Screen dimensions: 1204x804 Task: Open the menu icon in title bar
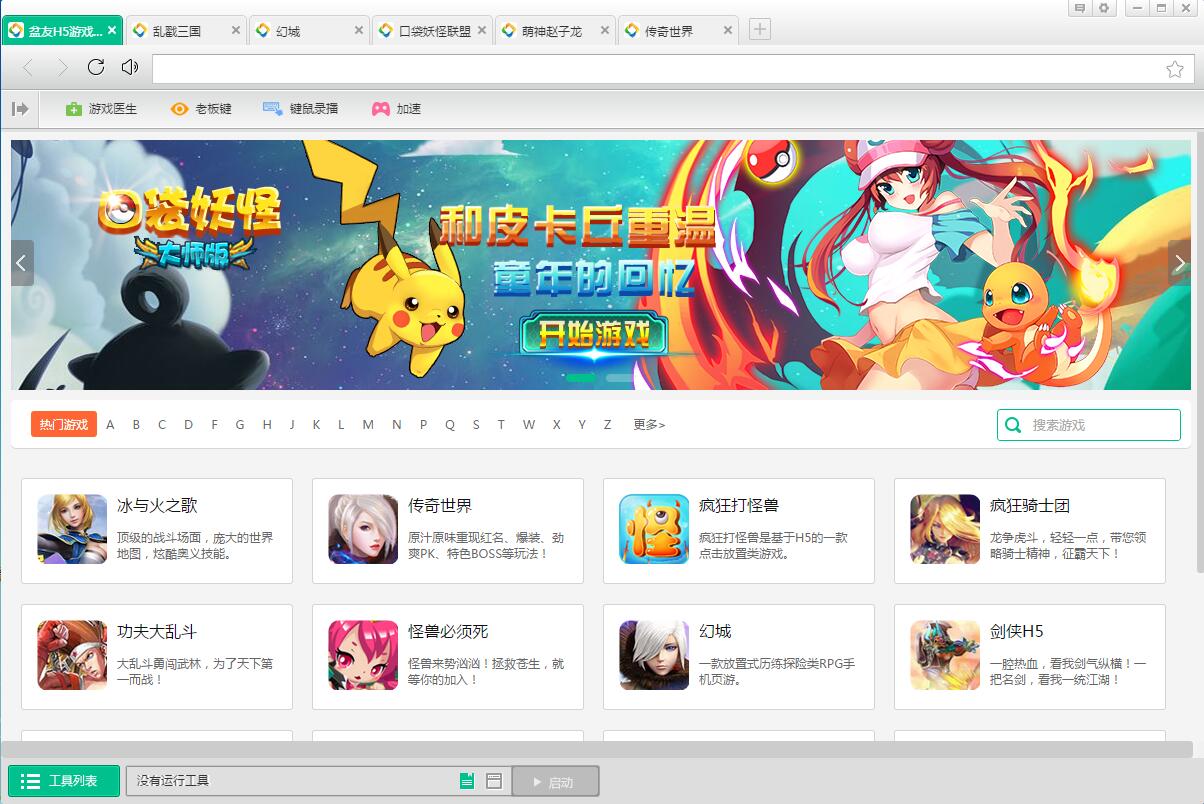point(1080,8)
